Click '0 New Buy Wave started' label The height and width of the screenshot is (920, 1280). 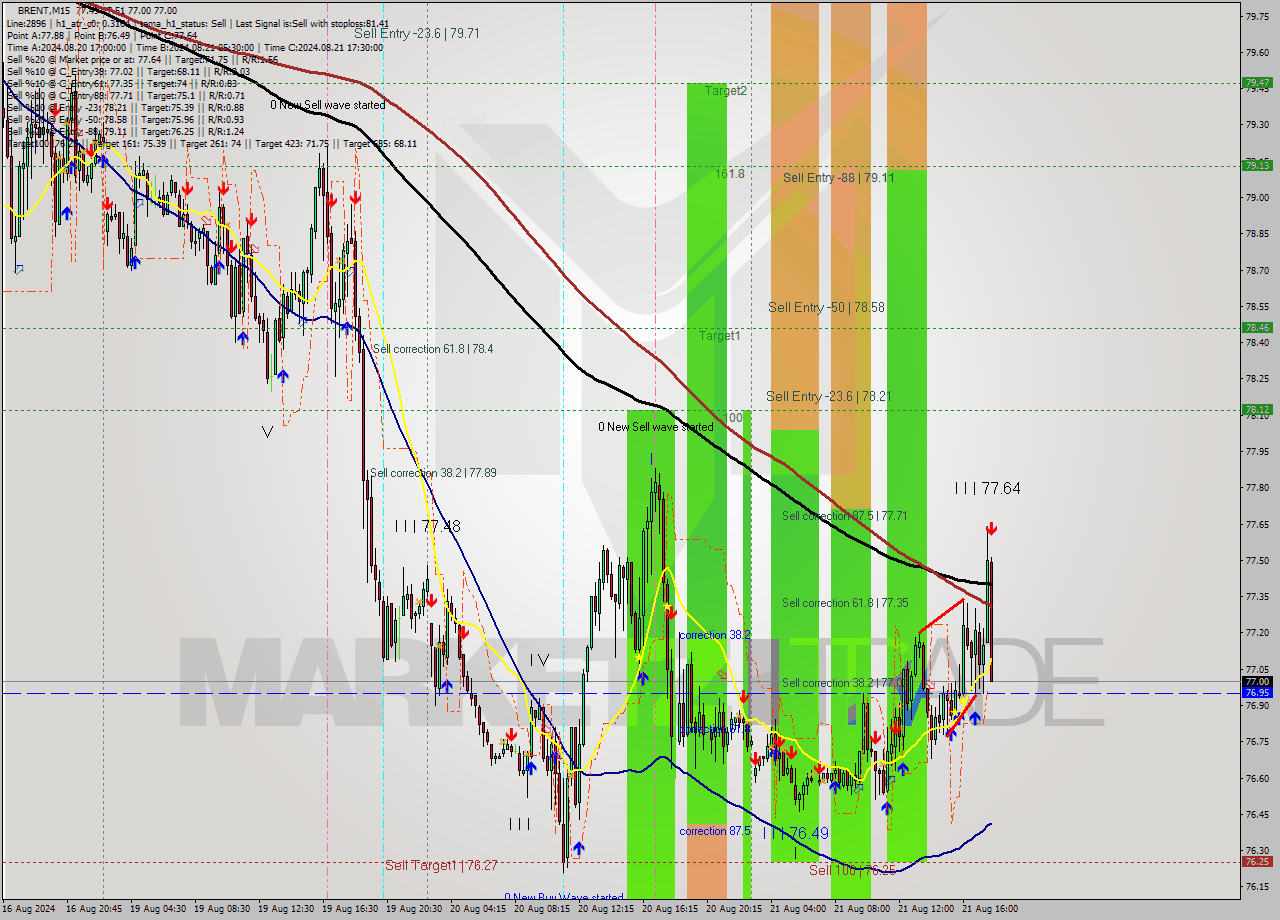click(x=564, y=898)
